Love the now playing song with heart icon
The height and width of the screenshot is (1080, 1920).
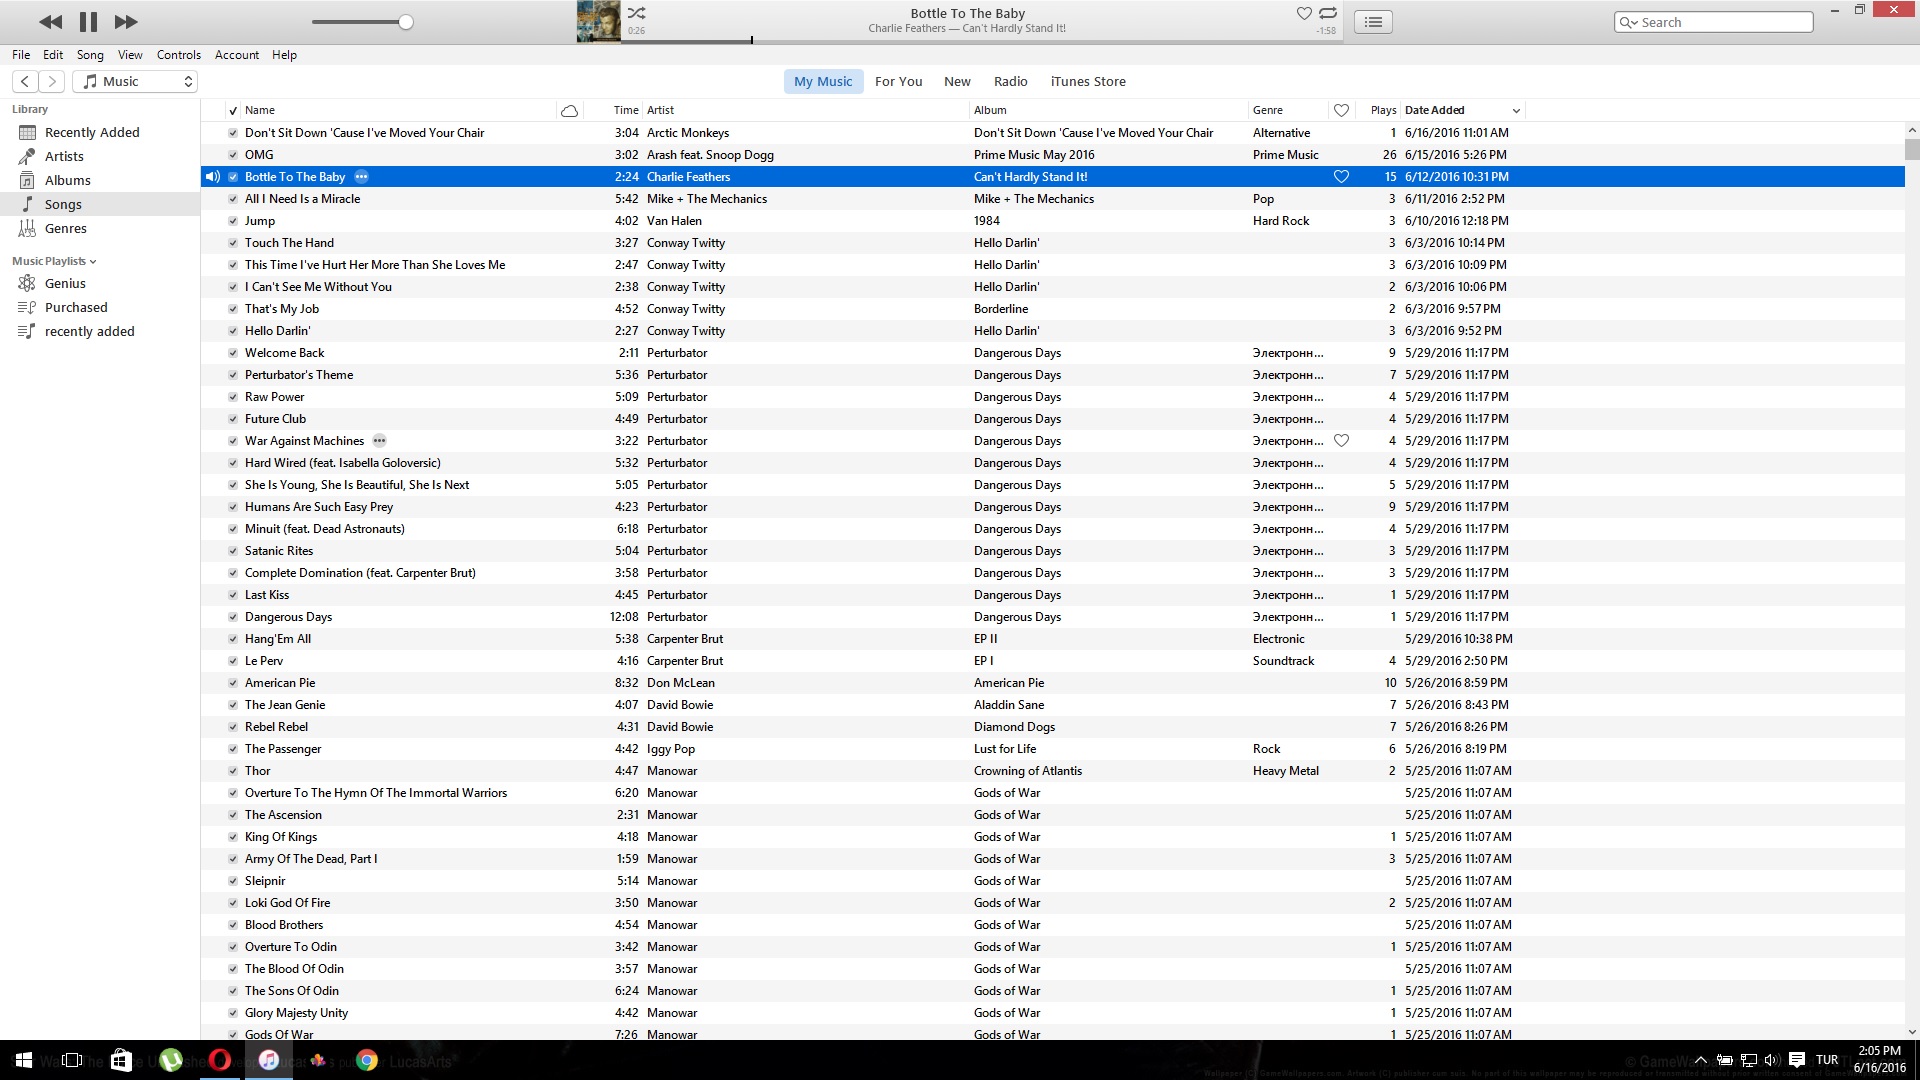(x=1304, y=13)
